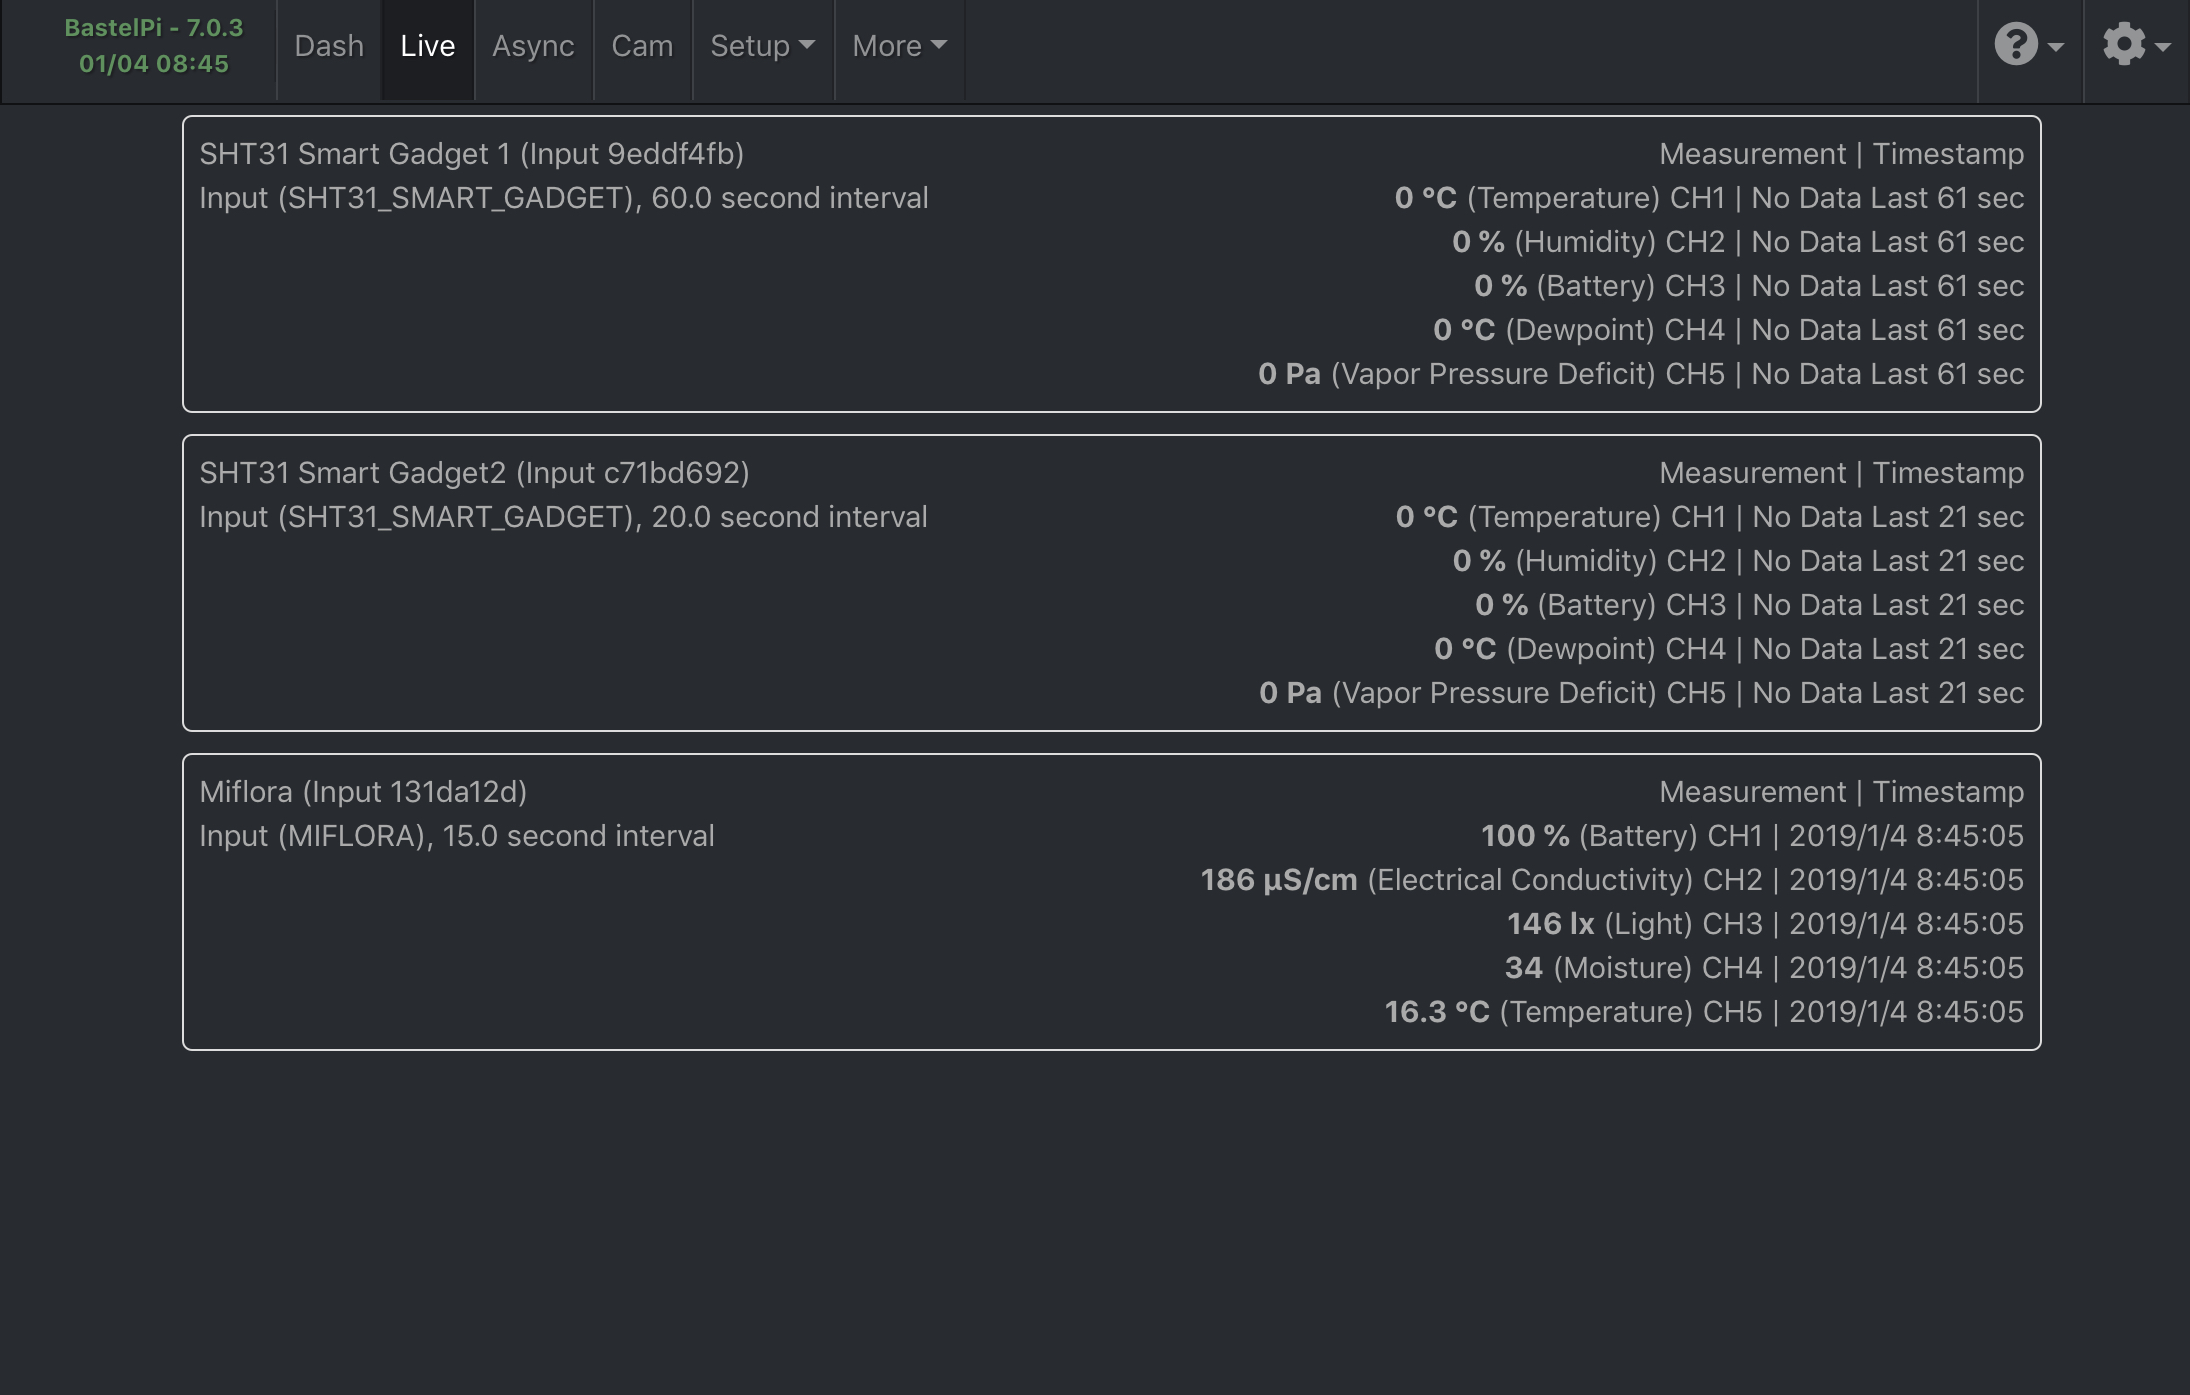Open the Async page
2190x1395 pixels.
(533, 45)
